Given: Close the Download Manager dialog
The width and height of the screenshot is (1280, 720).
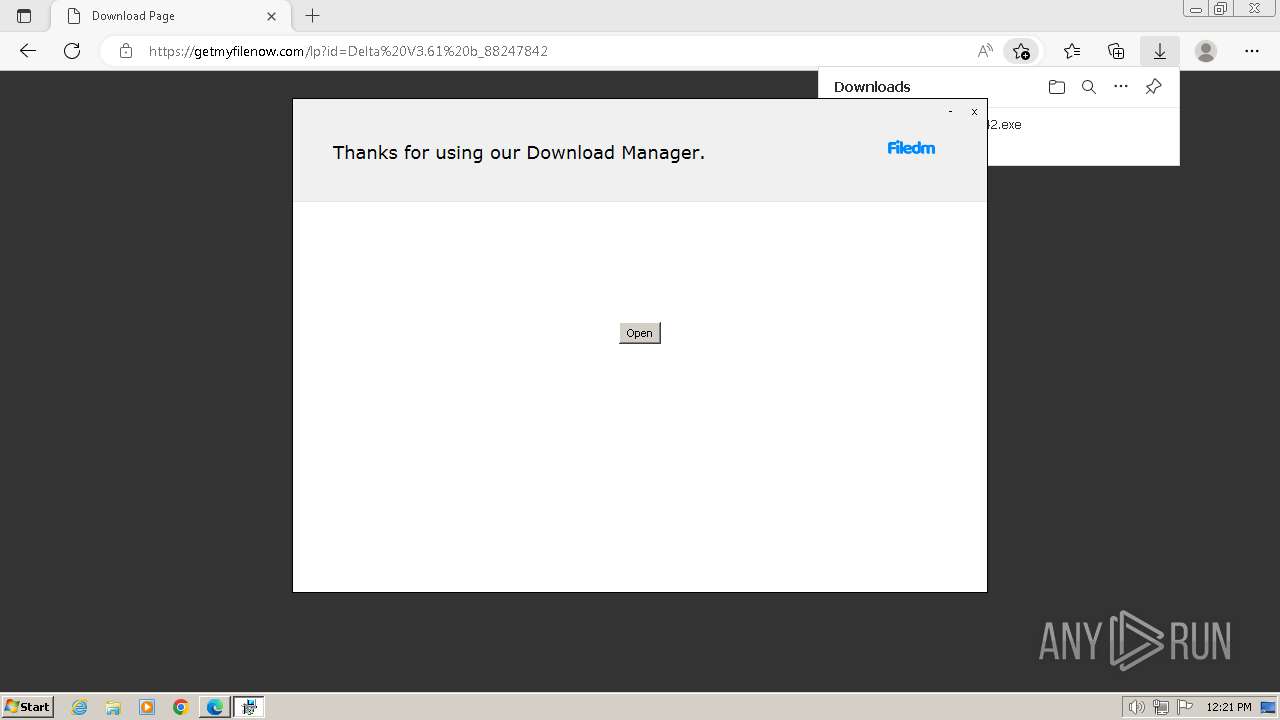Looking at the screenshot, I should (974, 112).
